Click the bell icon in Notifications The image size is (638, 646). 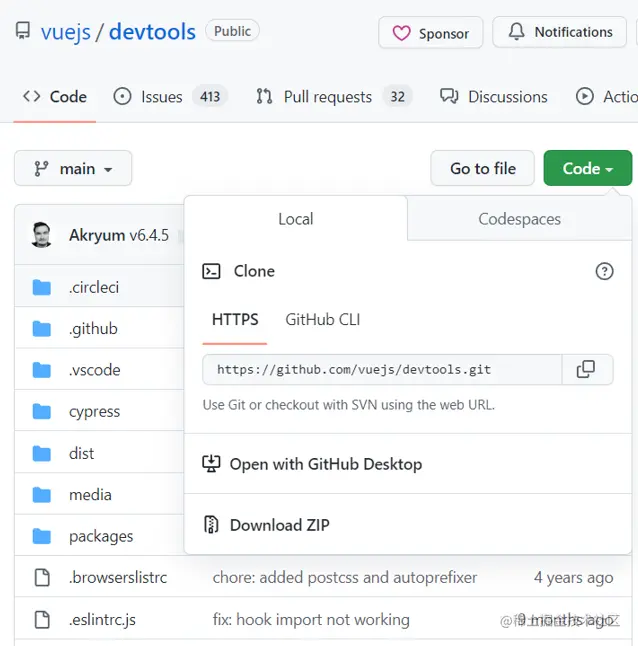click(516, 31)
